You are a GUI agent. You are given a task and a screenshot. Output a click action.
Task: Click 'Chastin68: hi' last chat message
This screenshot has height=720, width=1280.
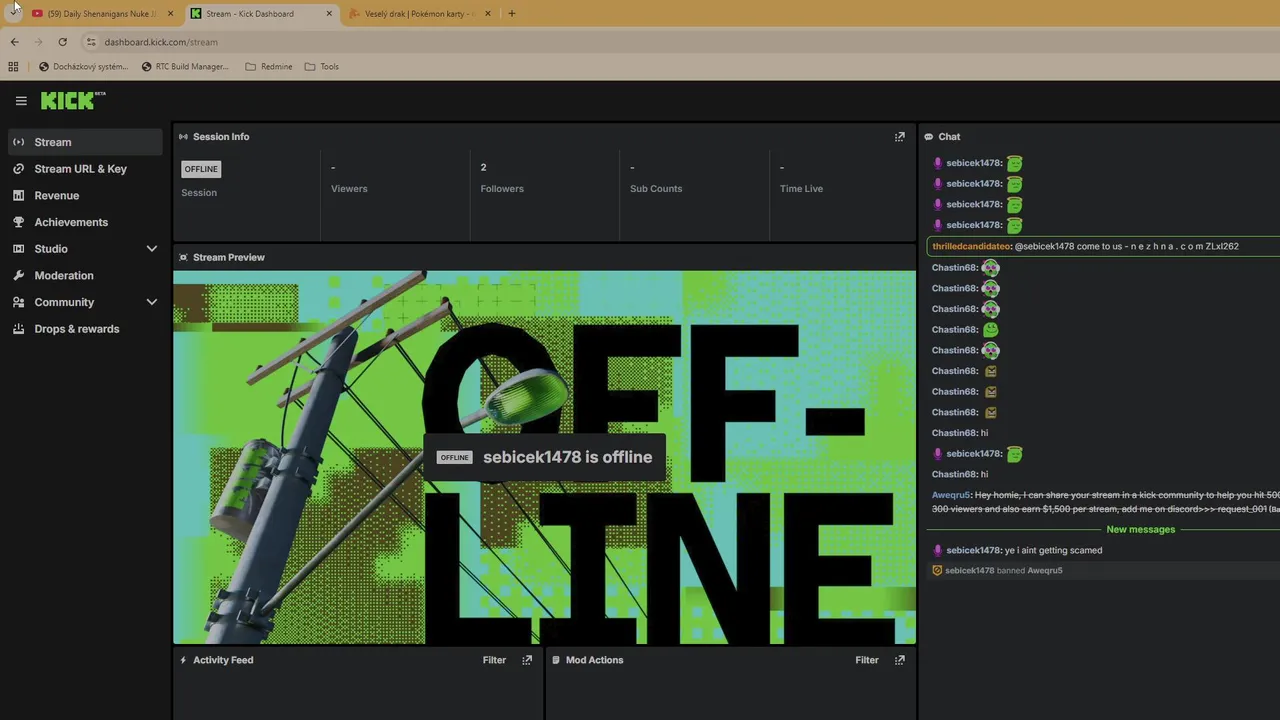point(960,474)
